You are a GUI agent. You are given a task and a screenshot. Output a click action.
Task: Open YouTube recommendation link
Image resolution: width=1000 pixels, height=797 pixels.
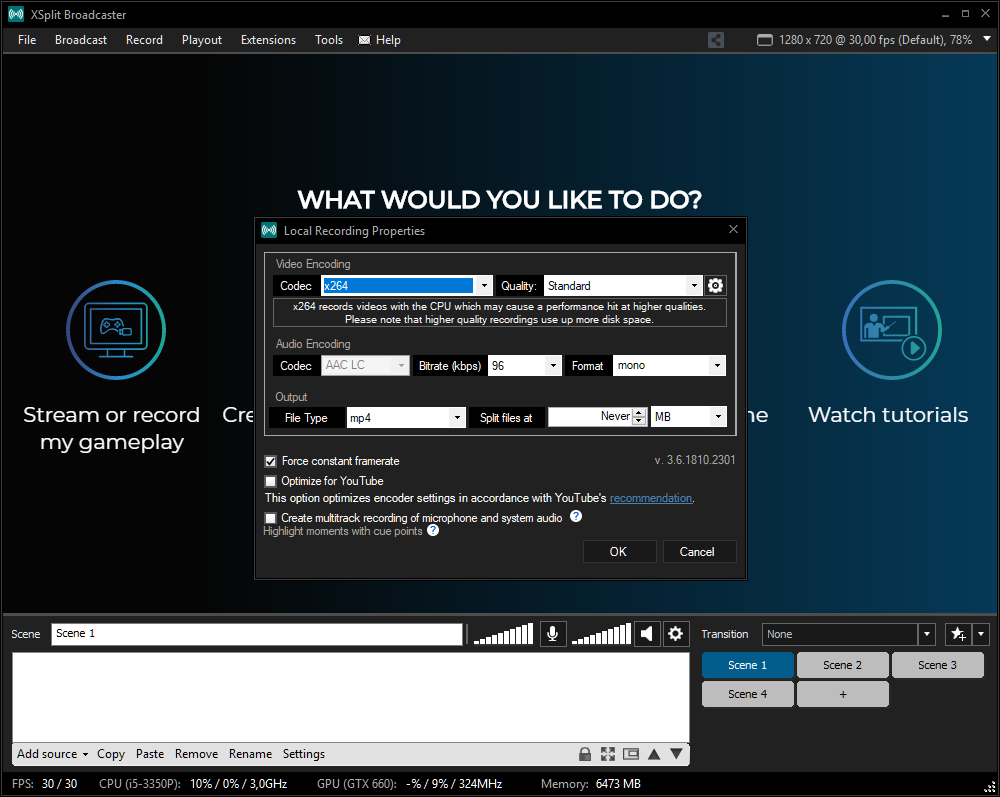(650, 498)
